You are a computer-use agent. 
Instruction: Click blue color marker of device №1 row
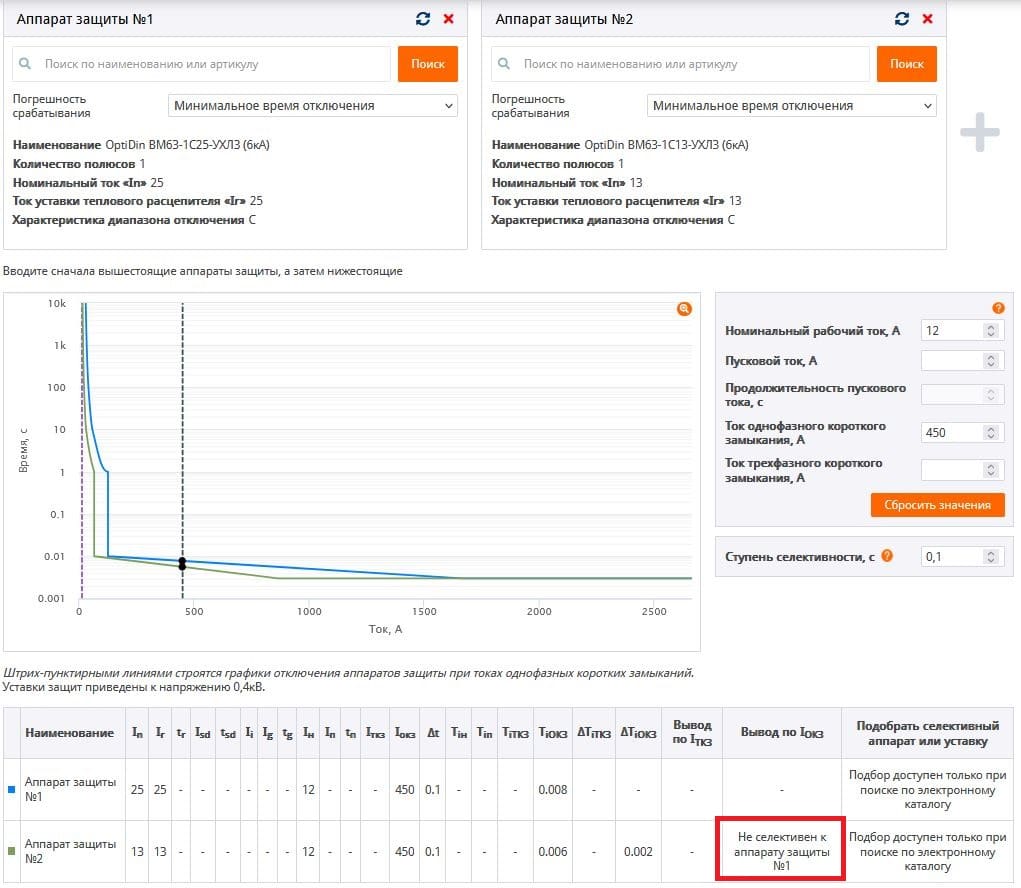tap(11, 789)
